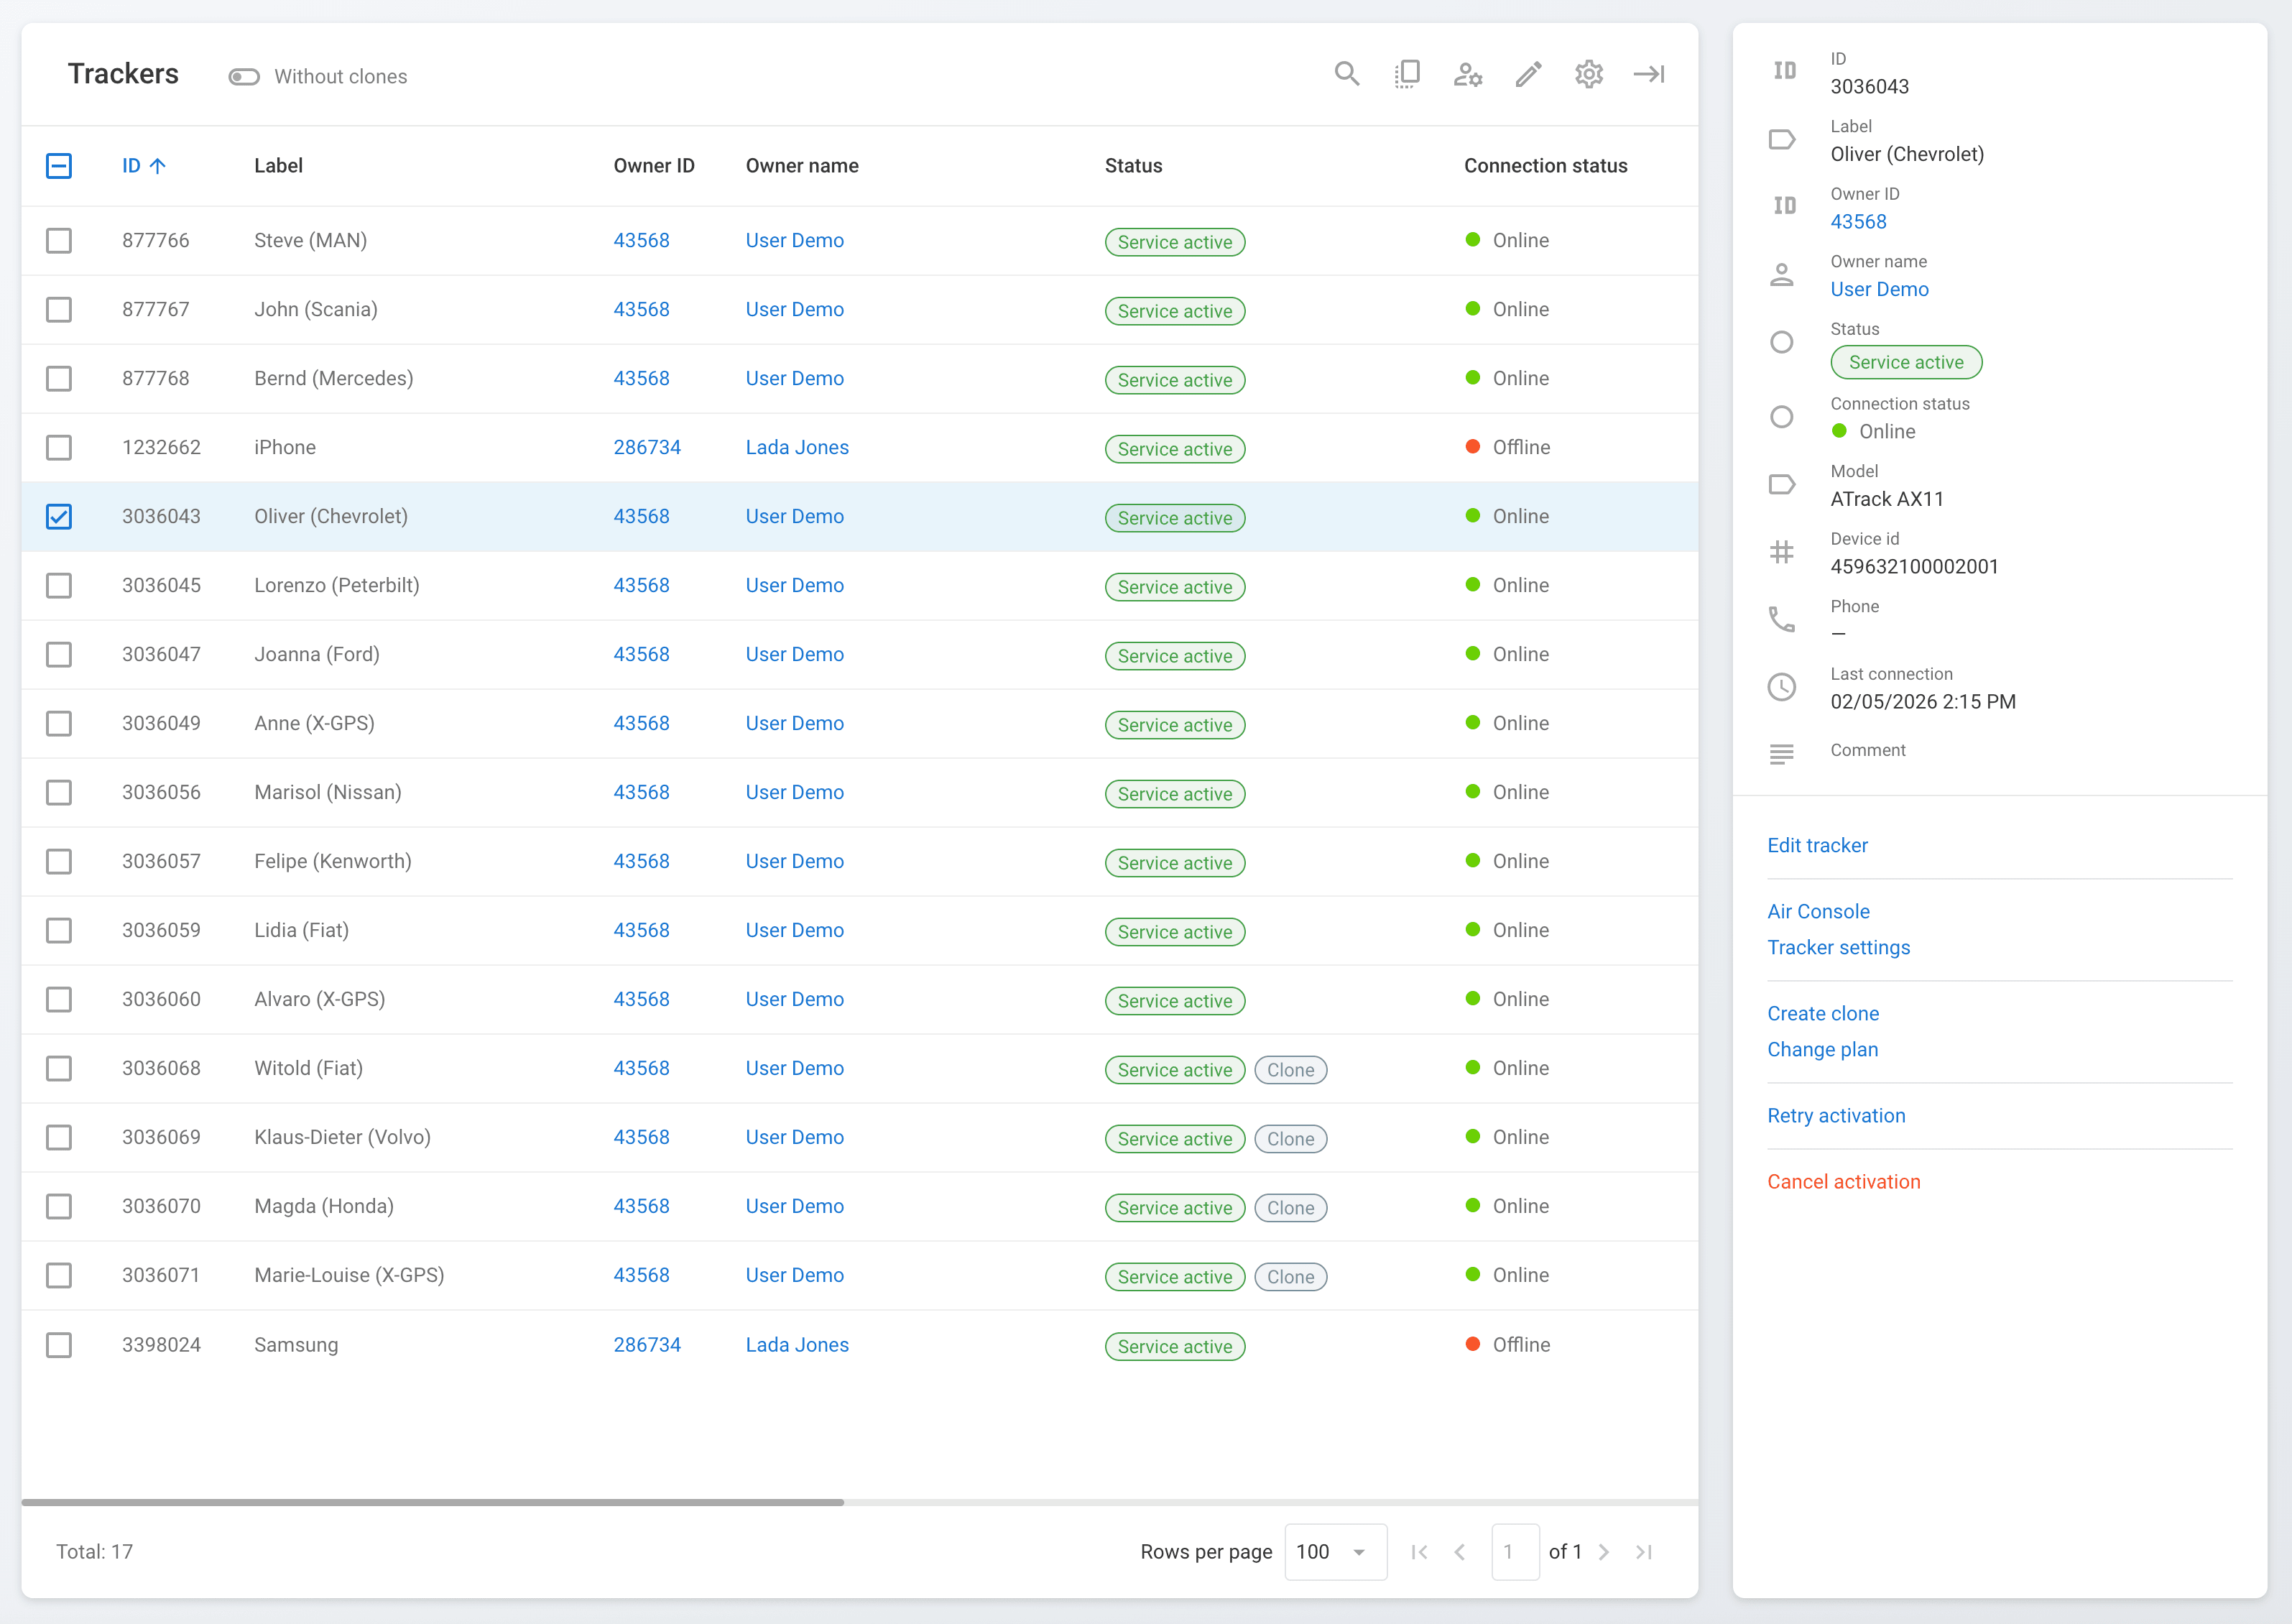Image resolution: width=2292 pixels, height=1624 pixels.
Task: Click the search magnifier icon
Action: 1346,74
